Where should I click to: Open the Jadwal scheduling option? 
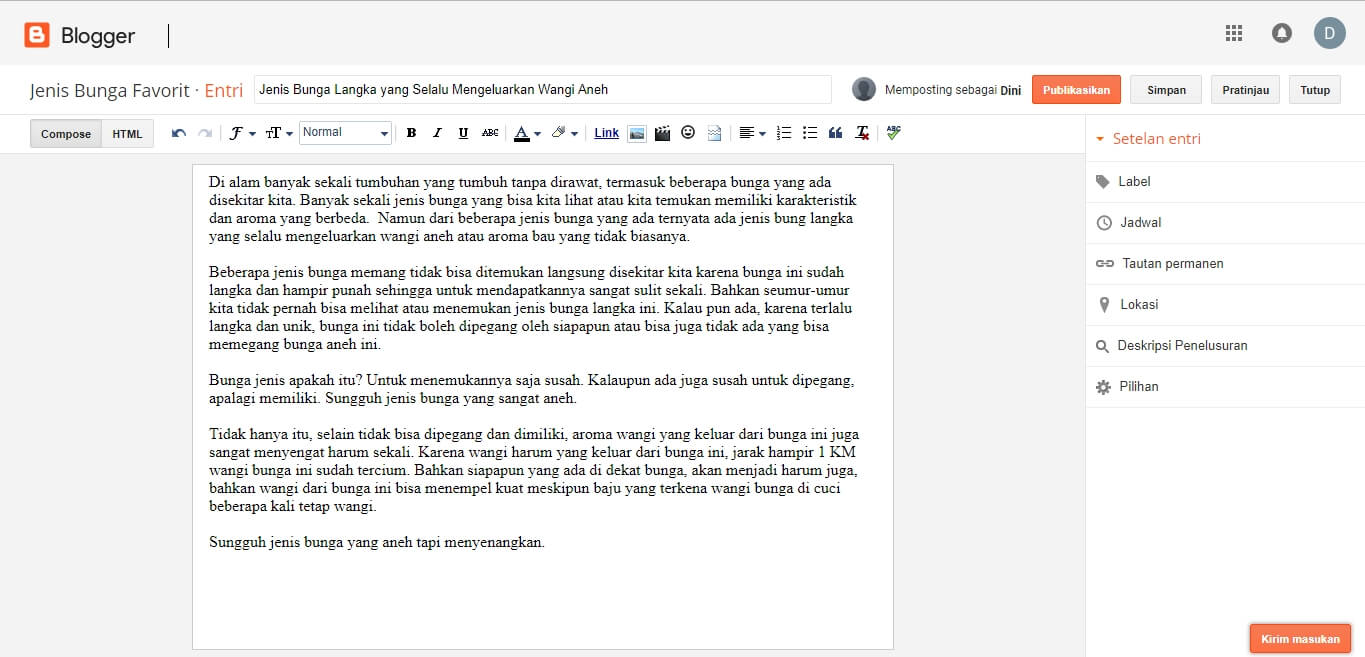pos(1140,222)
